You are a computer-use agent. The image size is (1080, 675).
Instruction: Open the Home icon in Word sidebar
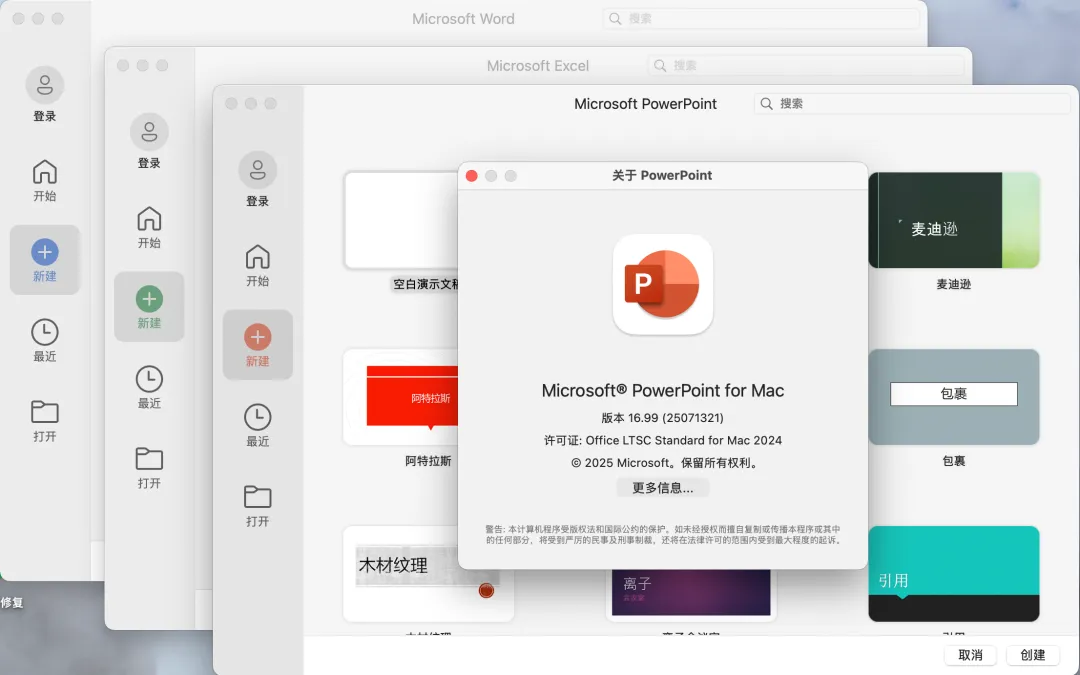tap(45, 172)
